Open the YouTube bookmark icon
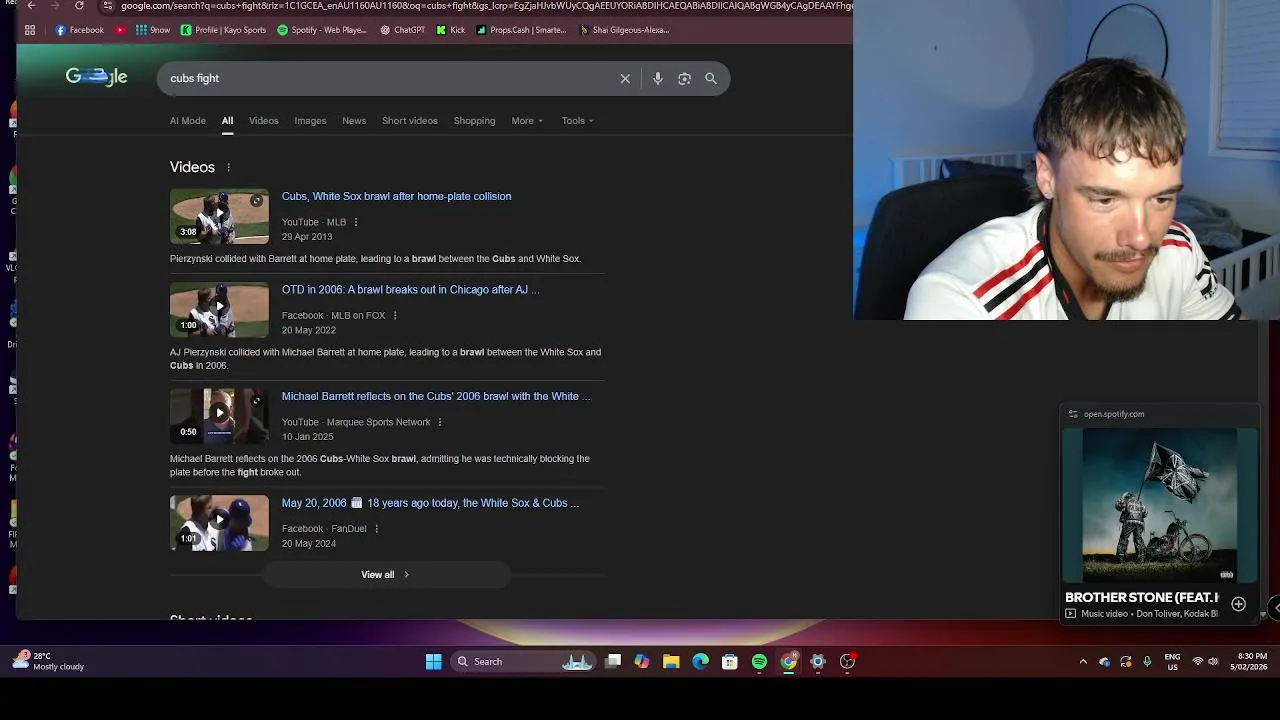The width and height of the screenshot is (1280, 720). coord(120,30)
